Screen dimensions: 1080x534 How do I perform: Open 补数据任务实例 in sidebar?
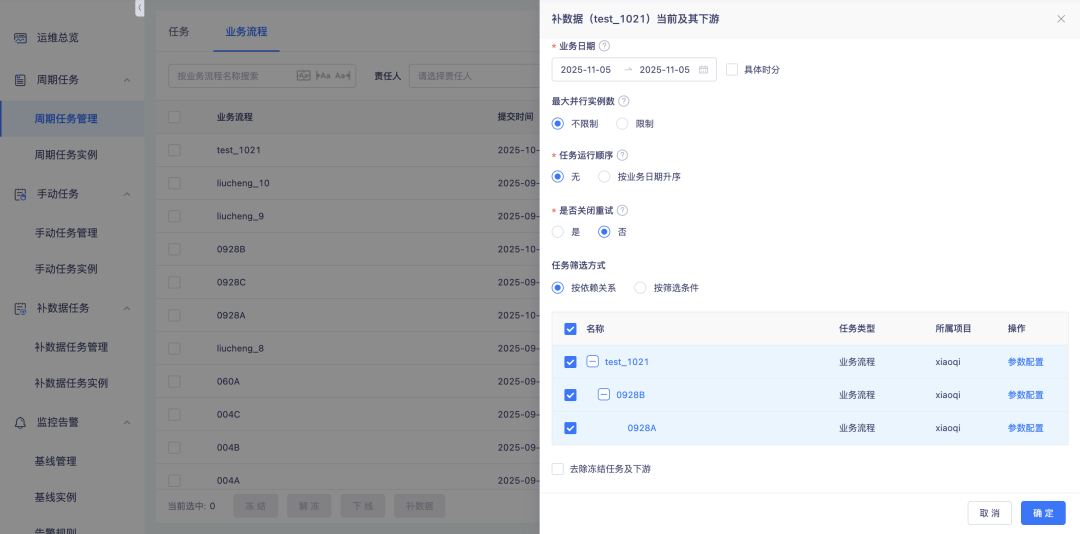[x=72, y=383]
